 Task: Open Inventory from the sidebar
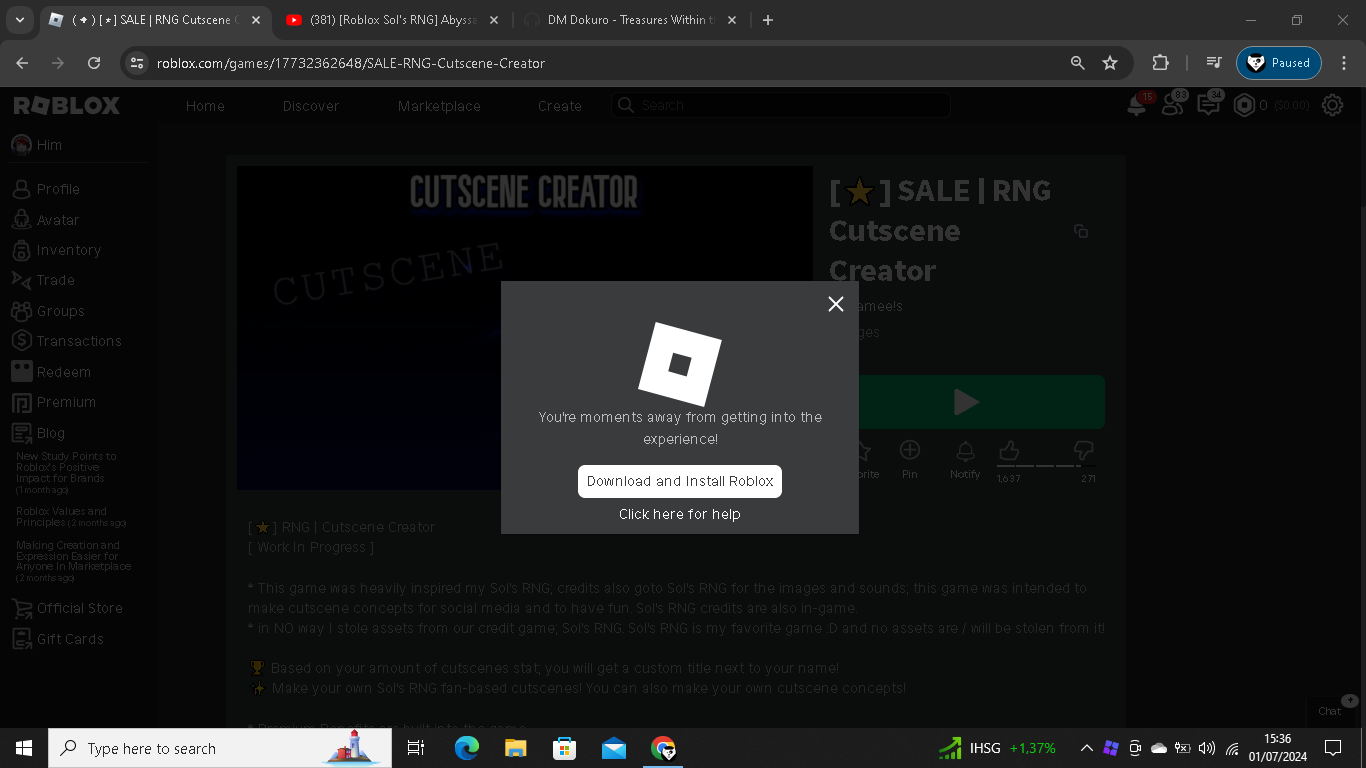pyautogui.click(x=56, y=250)
